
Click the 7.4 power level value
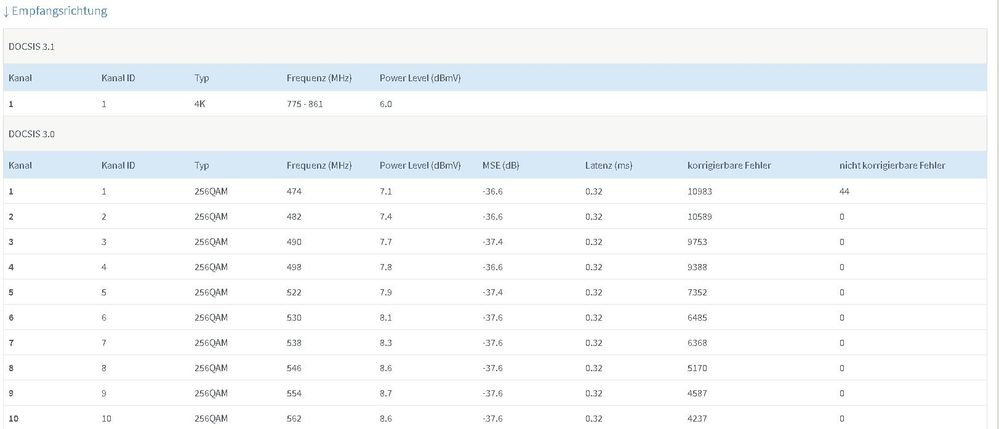pyautogui.click(x=385, y=217)
